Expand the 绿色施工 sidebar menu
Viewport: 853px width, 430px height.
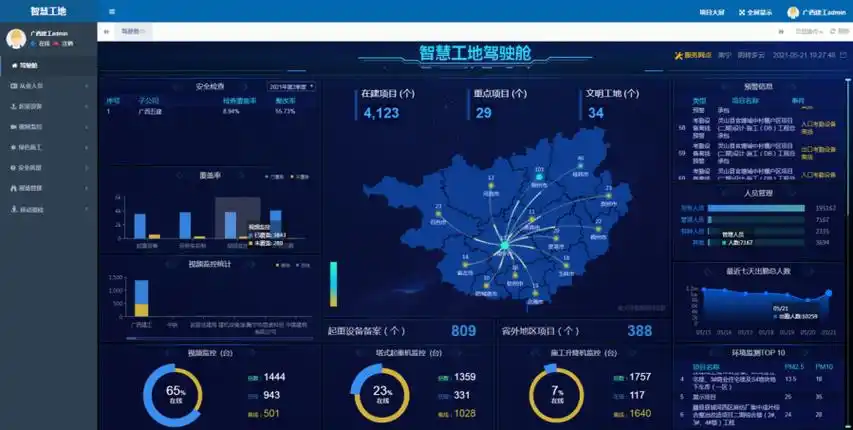49,148
